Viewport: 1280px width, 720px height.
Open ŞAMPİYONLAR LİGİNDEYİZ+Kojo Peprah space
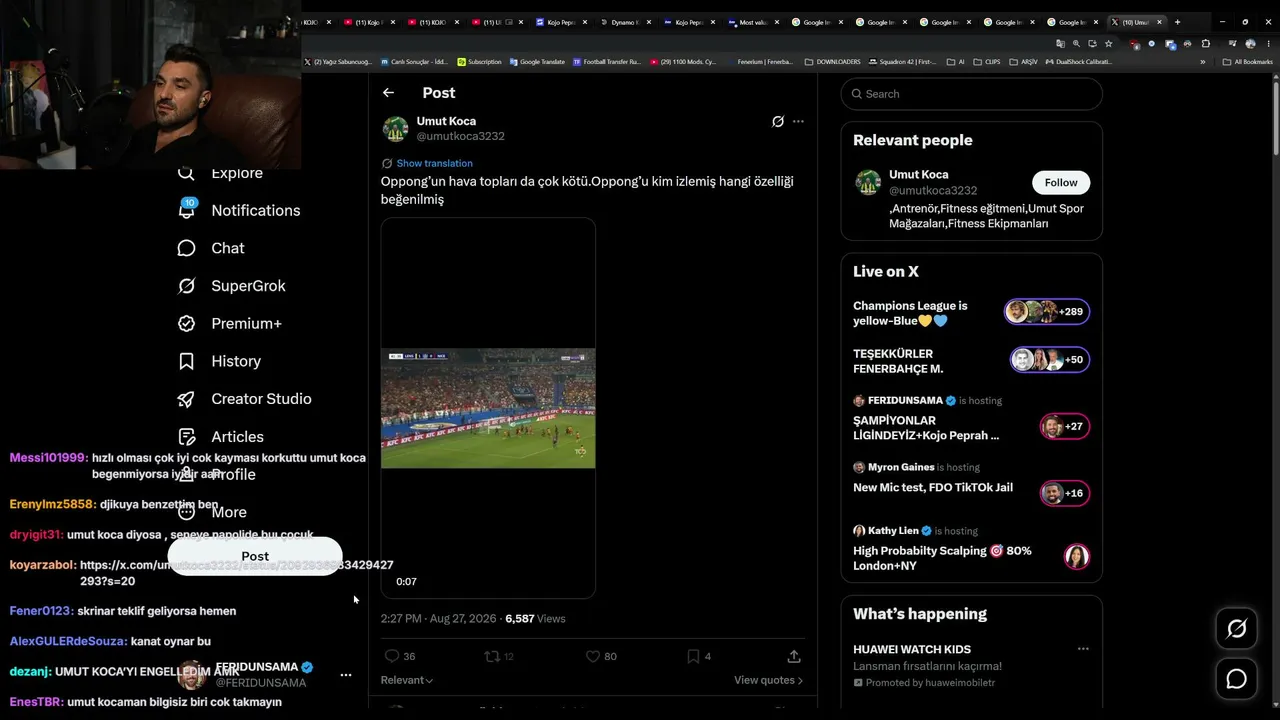pos(971,421)
